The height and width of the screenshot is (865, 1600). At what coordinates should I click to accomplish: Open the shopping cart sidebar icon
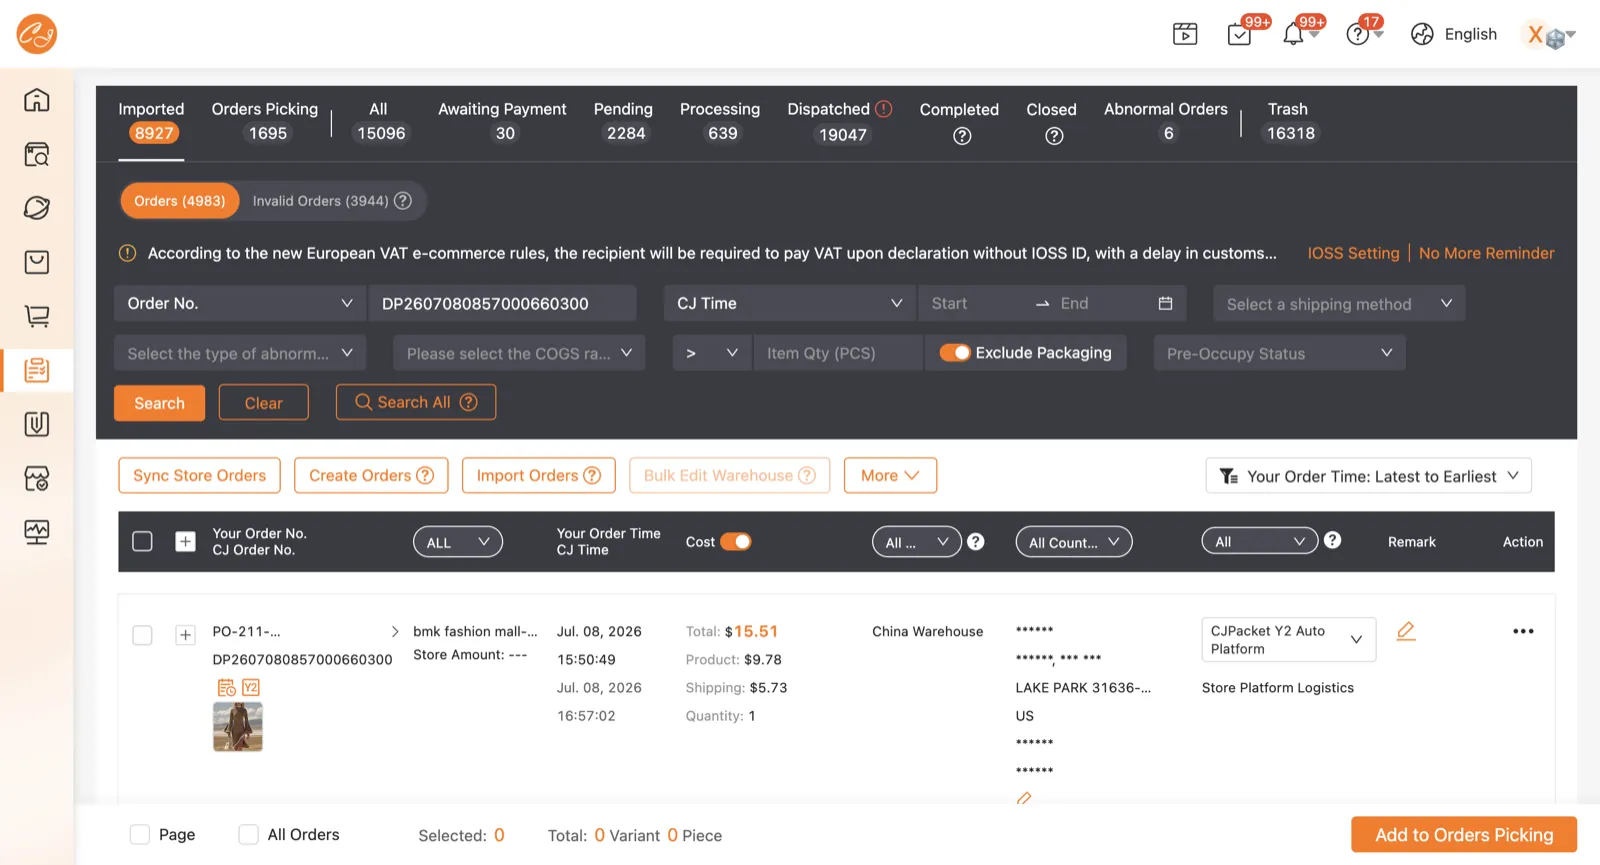coord(37,316)
